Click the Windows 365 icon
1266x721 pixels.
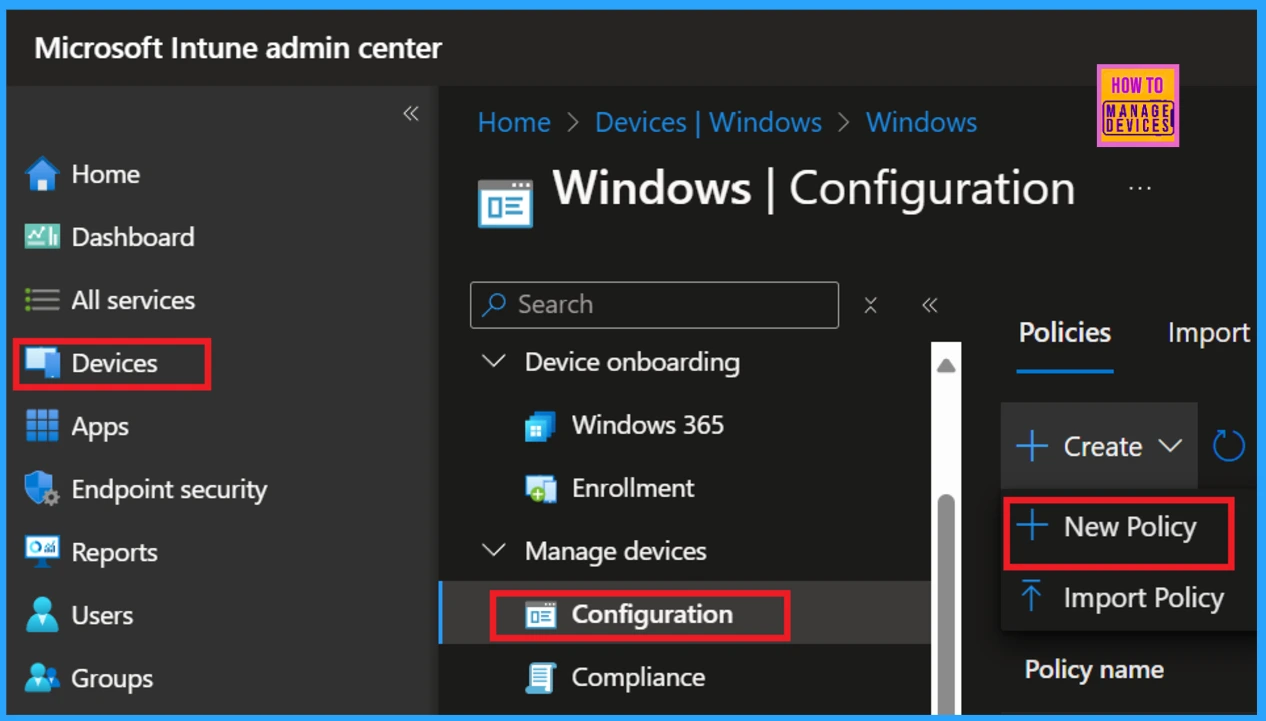click(540, 426)
